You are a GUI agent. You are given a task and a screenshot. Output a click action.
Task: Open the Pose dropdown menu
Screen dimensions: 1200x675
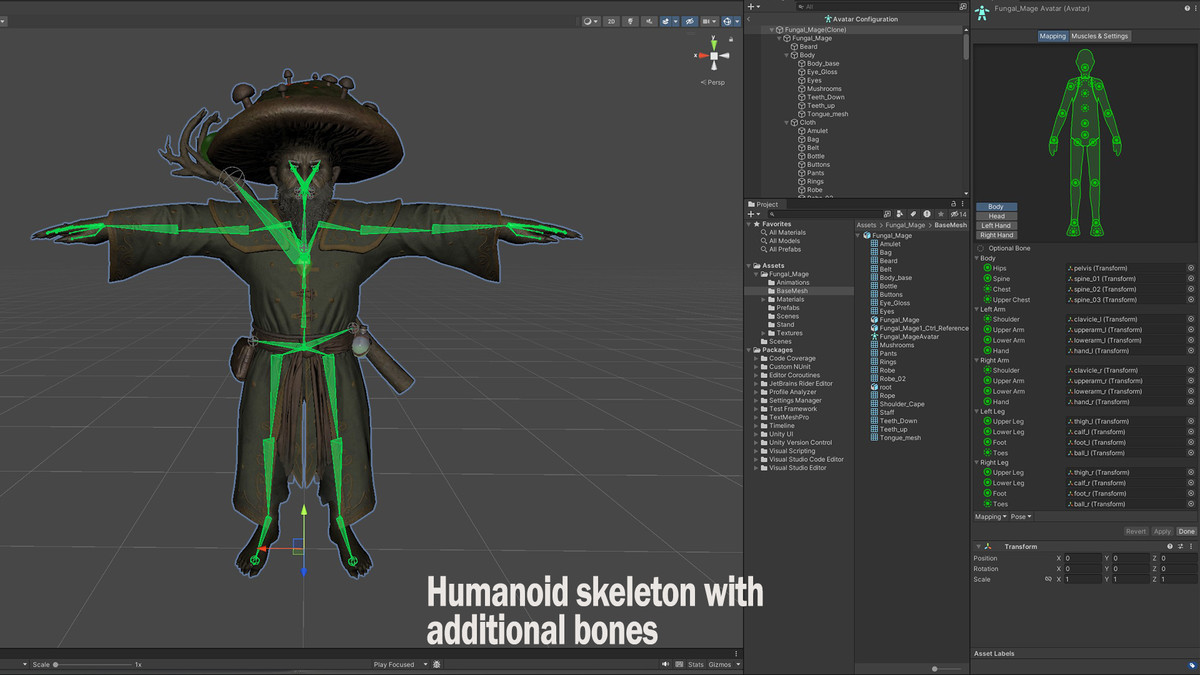click(1021, 517)
